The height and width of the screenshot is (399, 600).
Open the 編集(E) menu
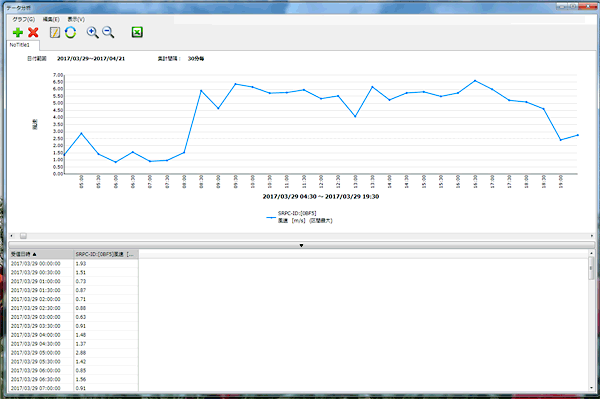click(x=51, y=19)
